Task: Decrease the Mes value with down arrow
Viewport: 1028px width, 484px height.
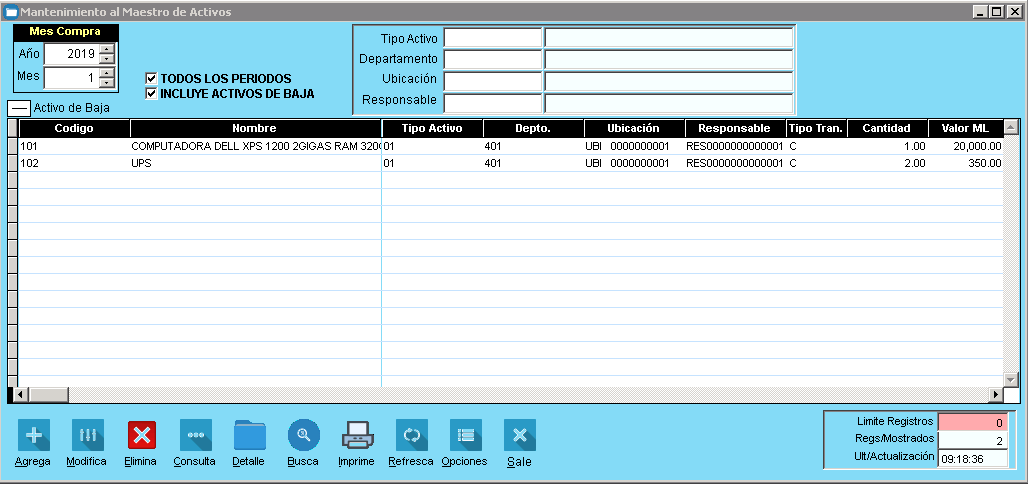Action: 106,83
